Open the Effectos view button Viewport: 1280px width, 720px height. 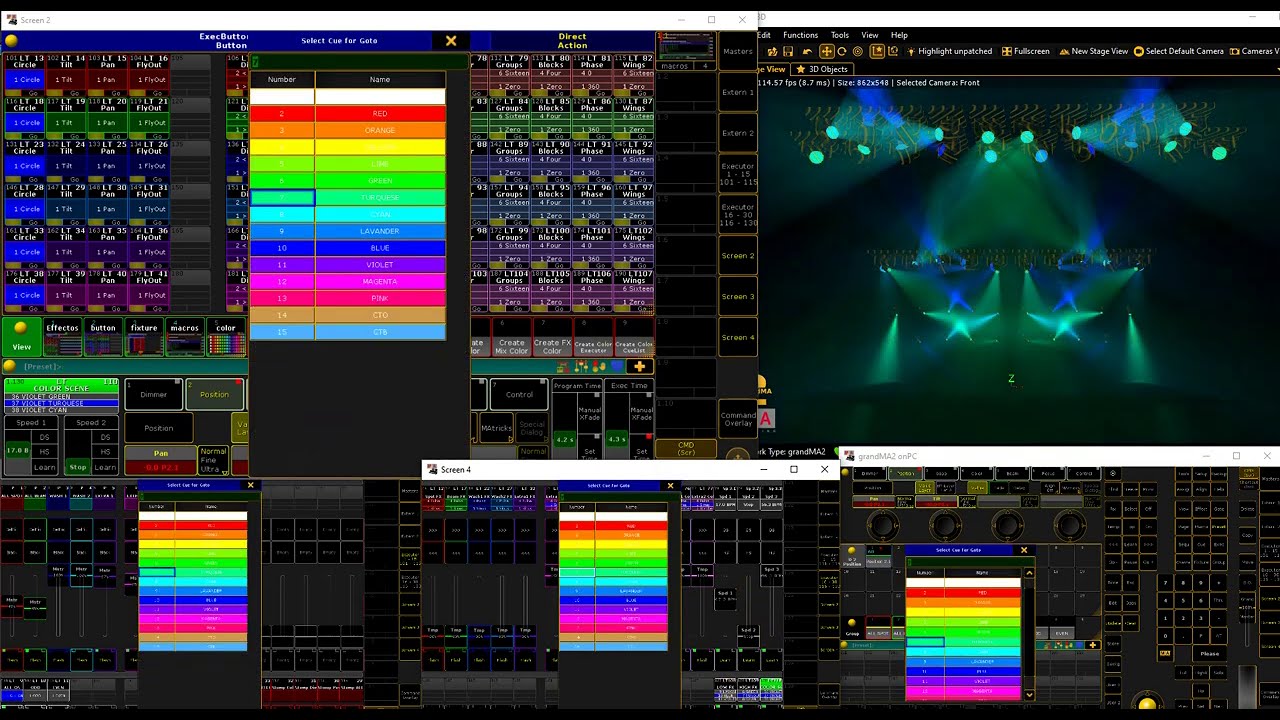point(62,338)
